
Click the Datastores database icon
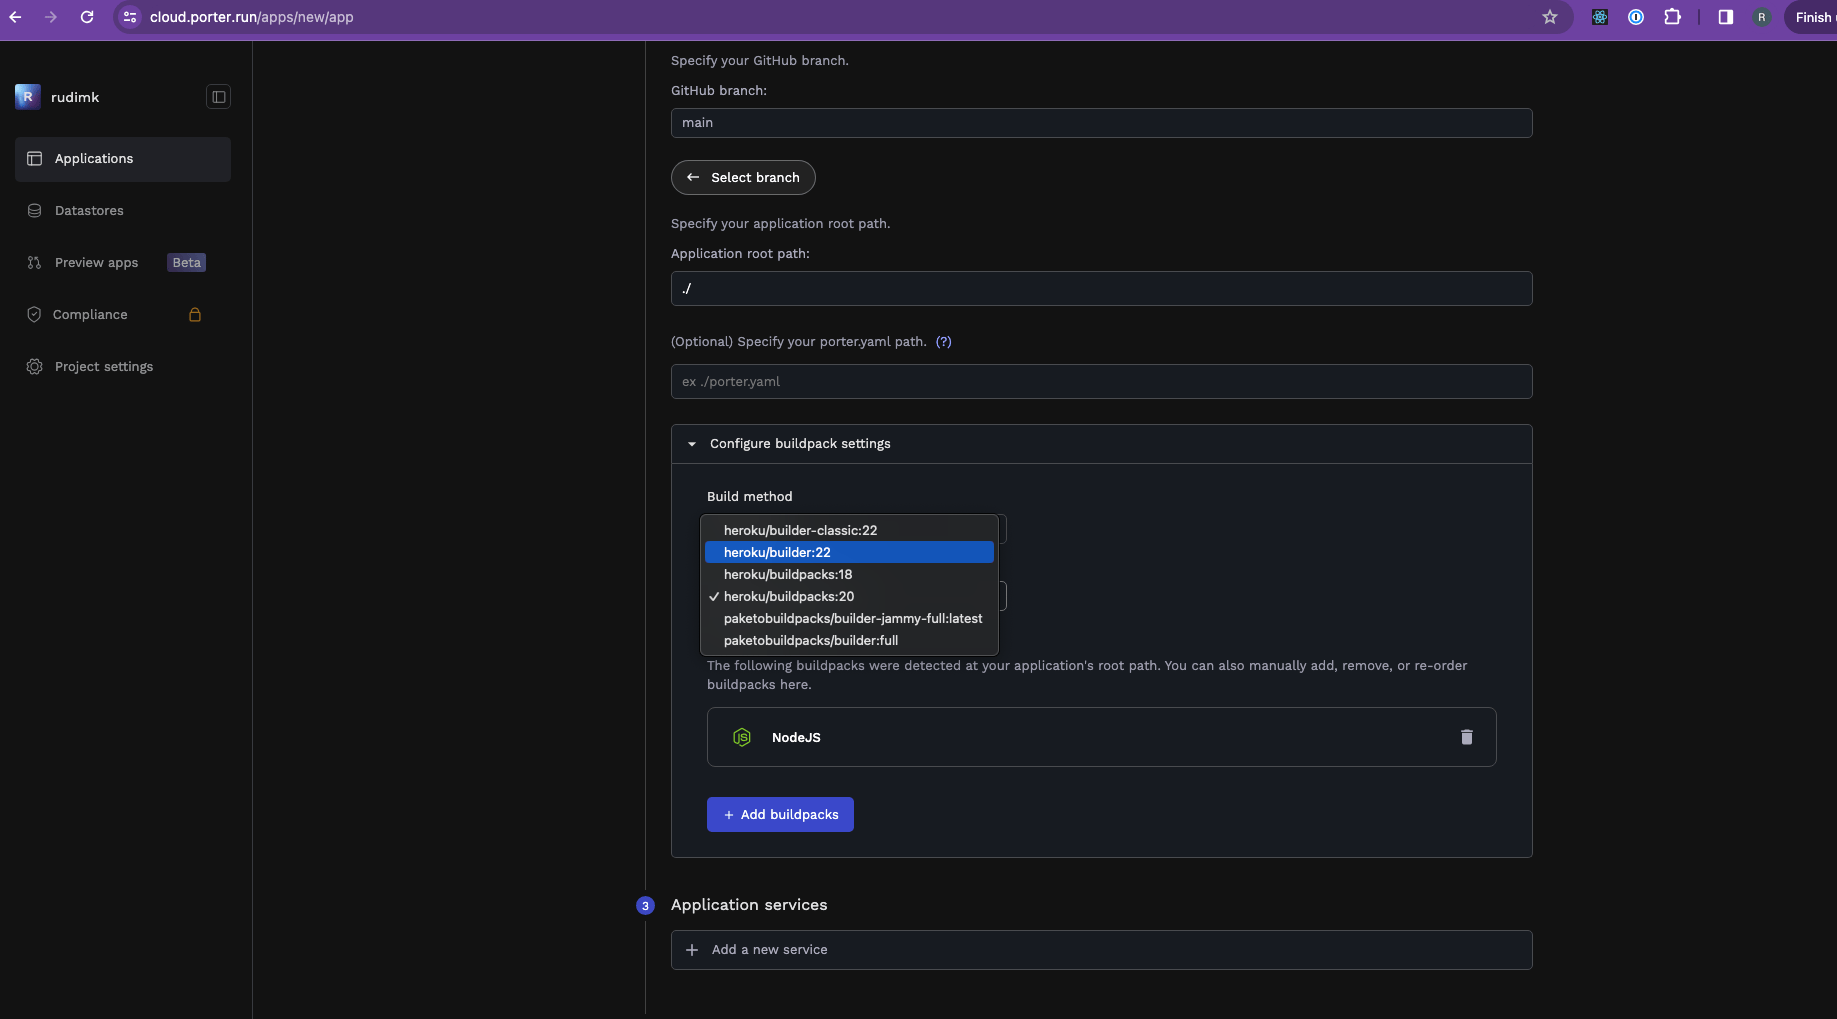click(x=34, y=210)
